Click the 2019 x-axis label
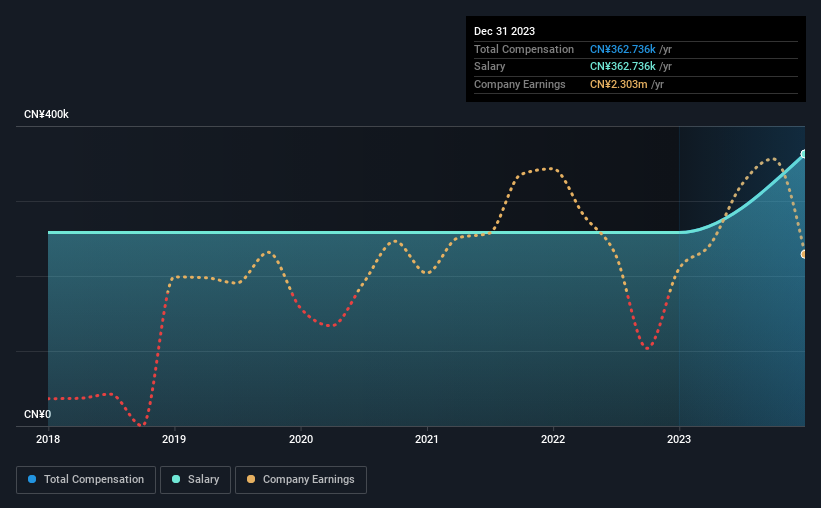 (174, 439)
